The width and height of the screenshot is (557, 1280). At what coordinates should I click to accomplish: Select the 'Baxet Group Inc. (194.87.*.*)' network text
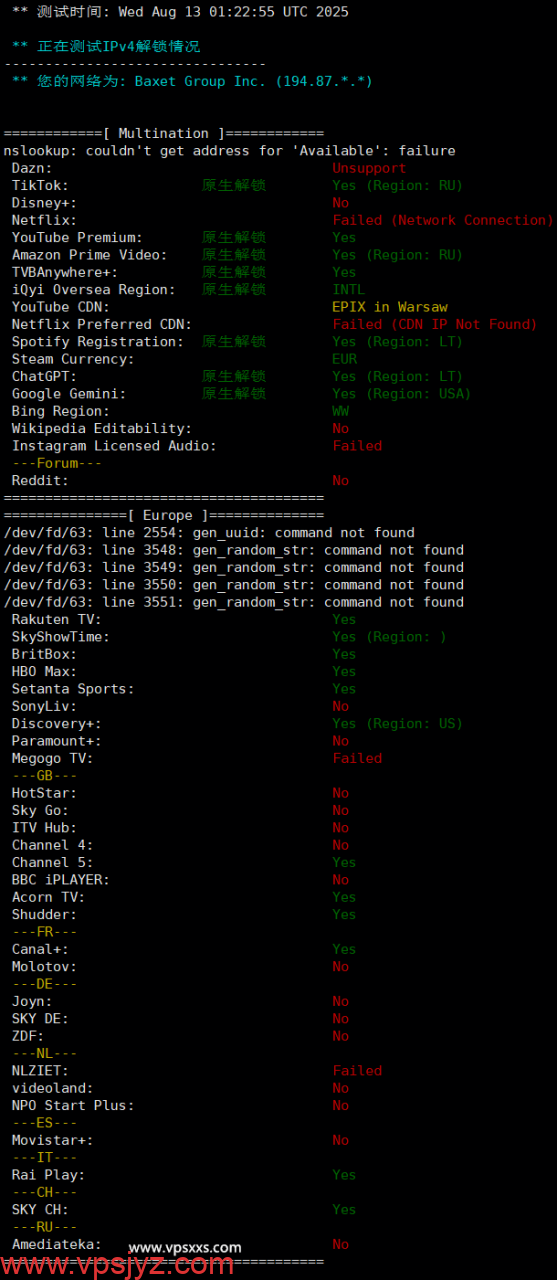(x=254, y=81)
